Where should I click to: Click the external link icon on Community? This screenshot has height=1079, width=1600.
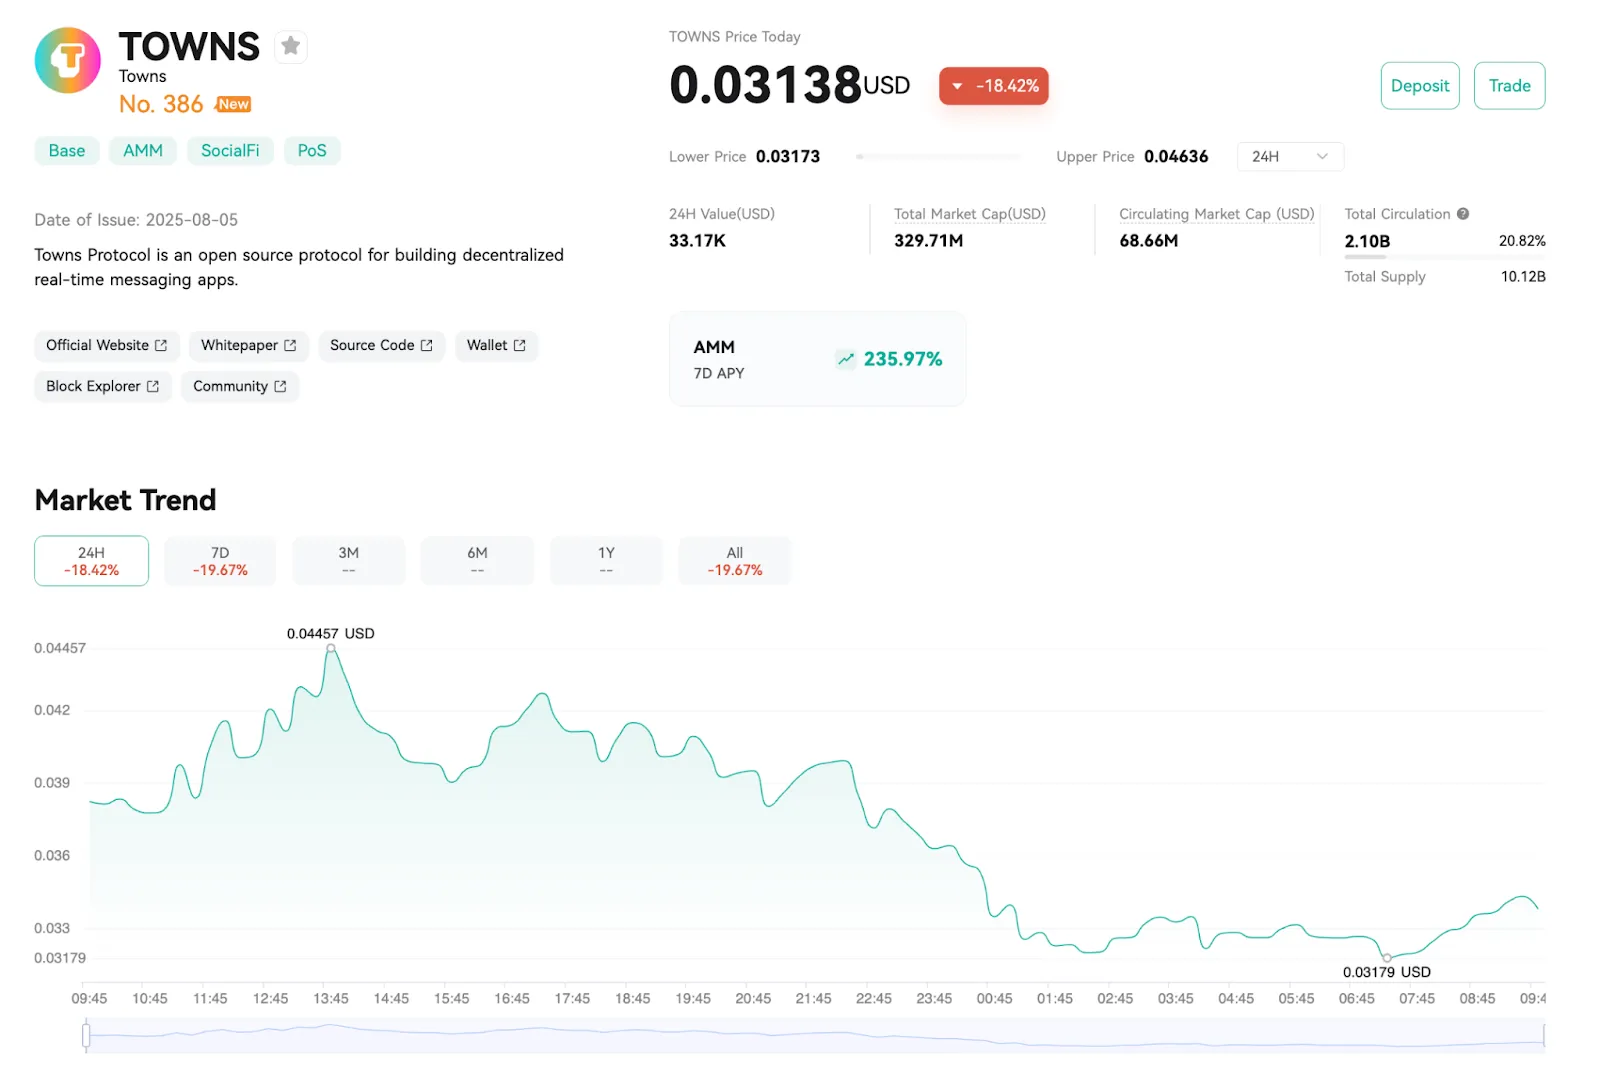coord(280,386)
